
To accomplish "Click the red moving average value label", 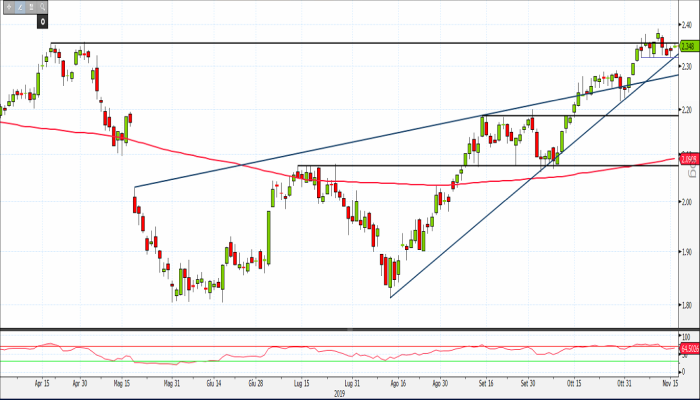I will point(687,158).
